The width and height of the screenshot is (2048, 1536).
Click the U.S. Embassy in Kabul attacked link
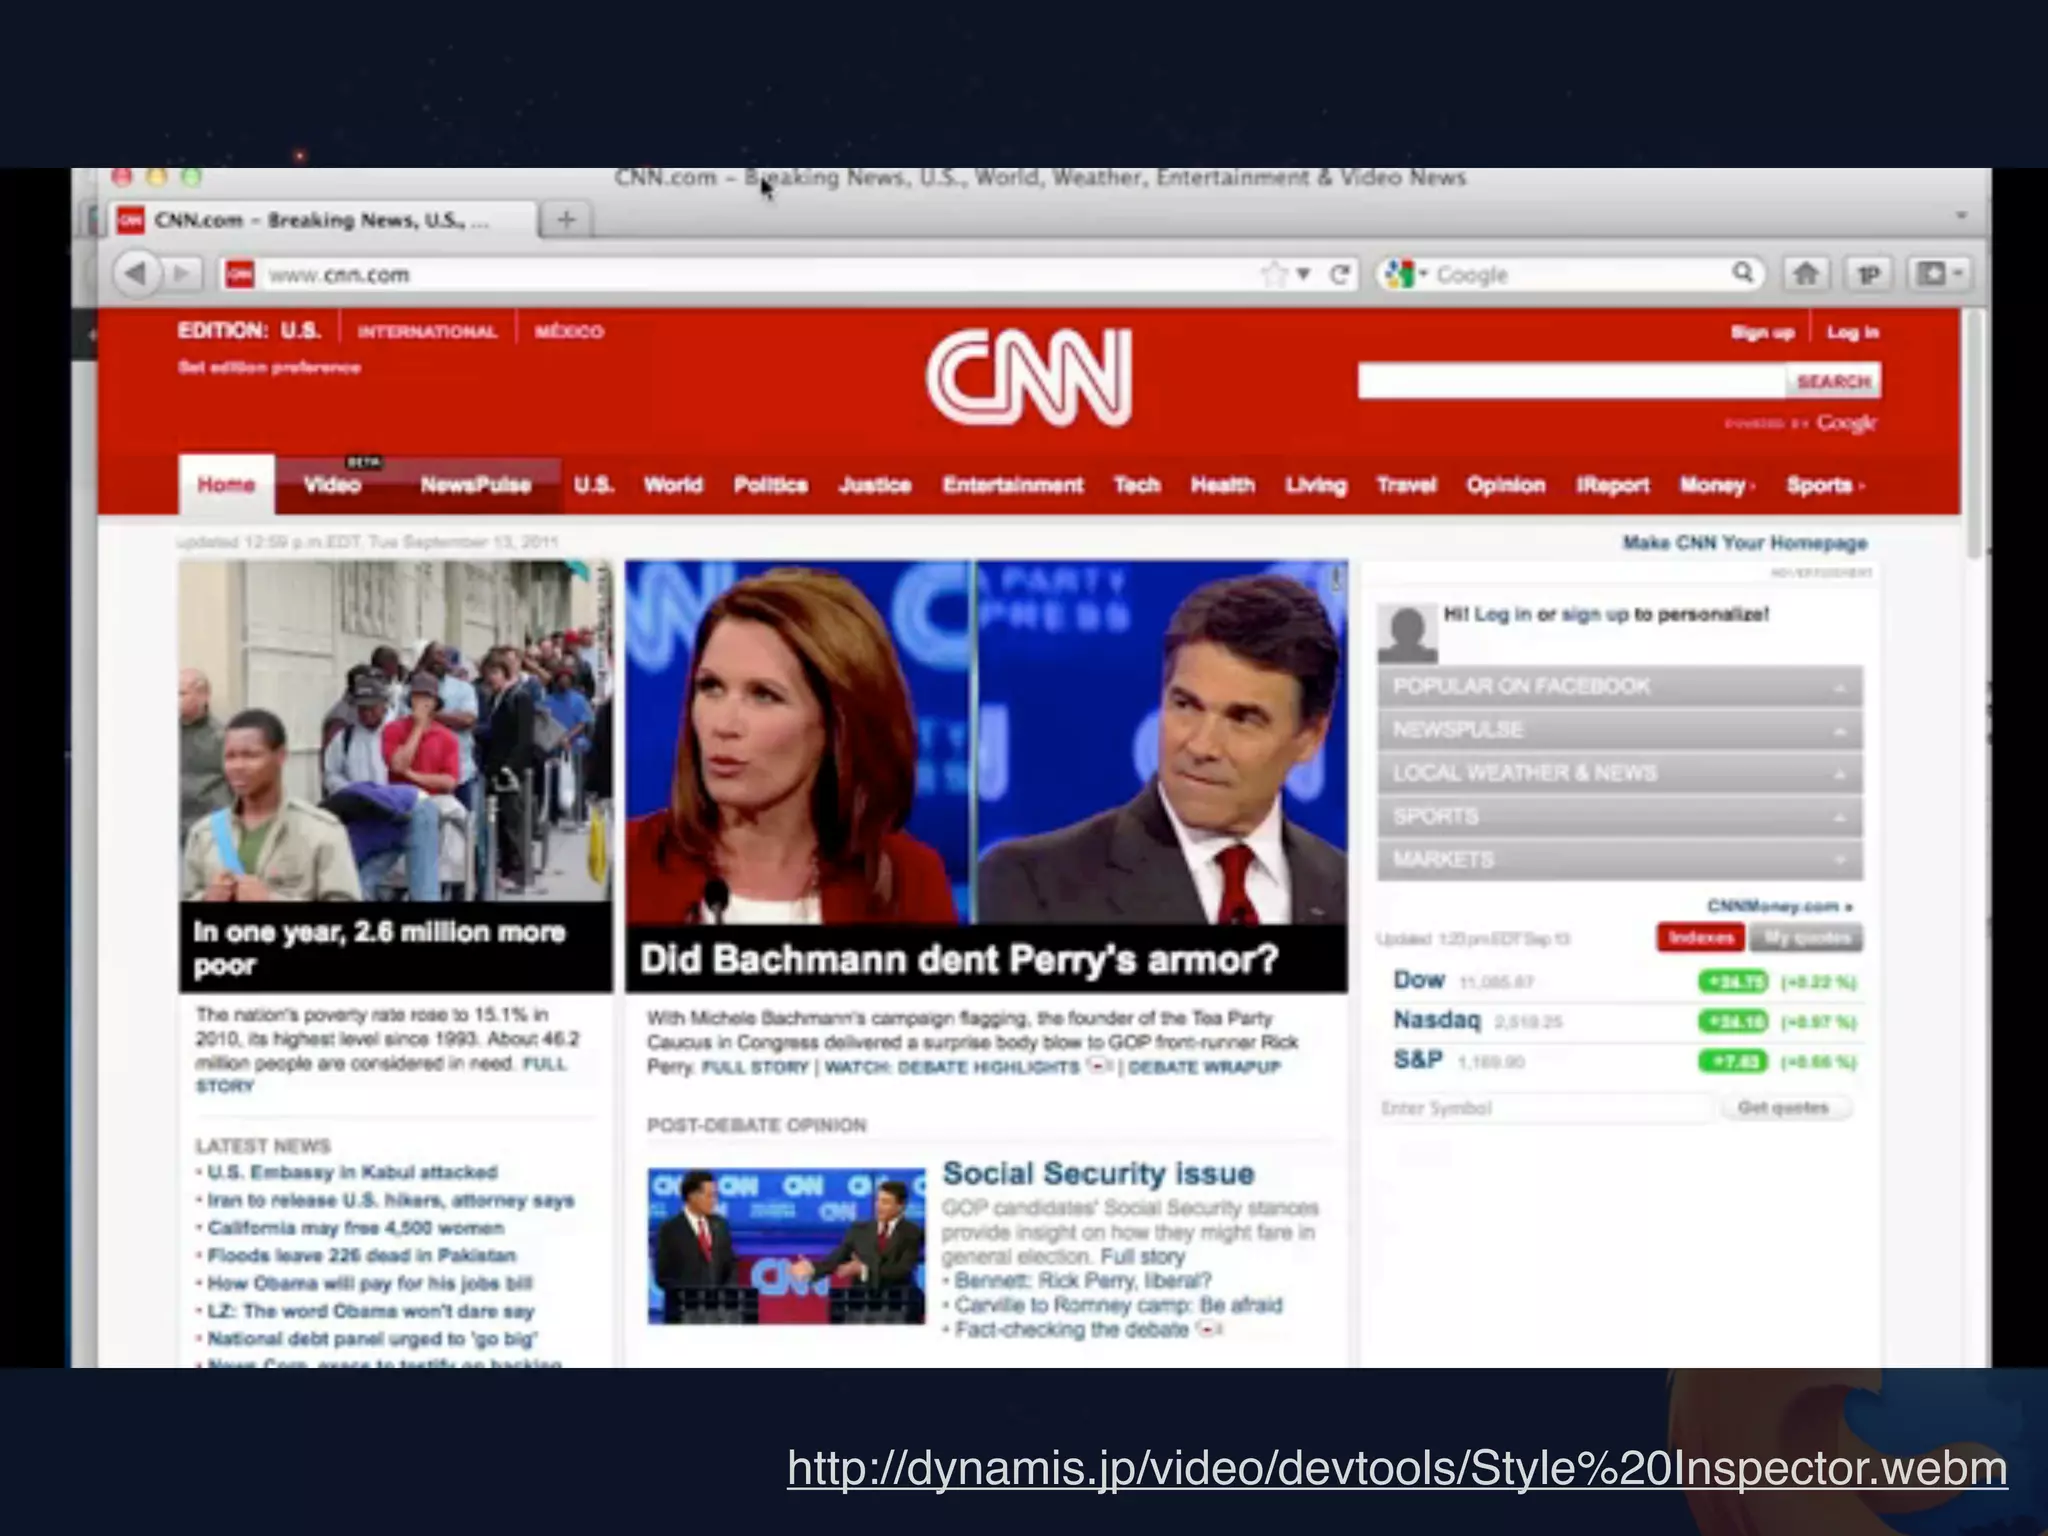[x=352, y=1172]
